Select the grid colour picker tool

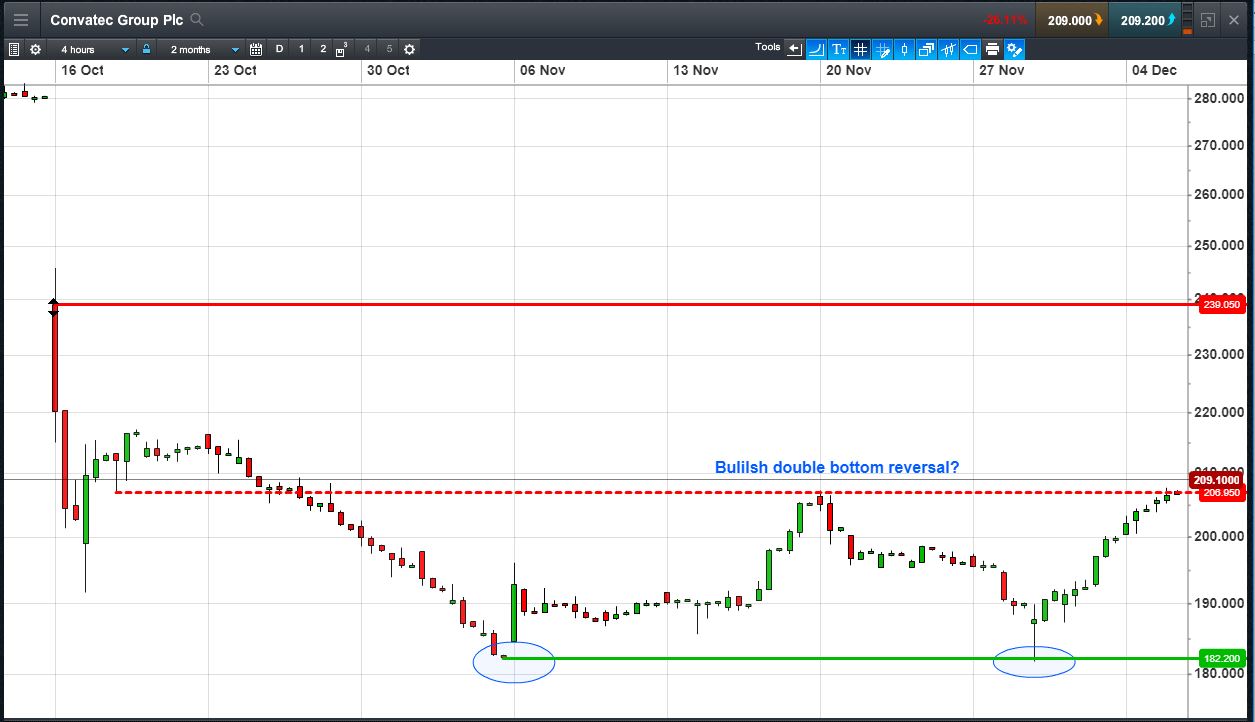882,49
